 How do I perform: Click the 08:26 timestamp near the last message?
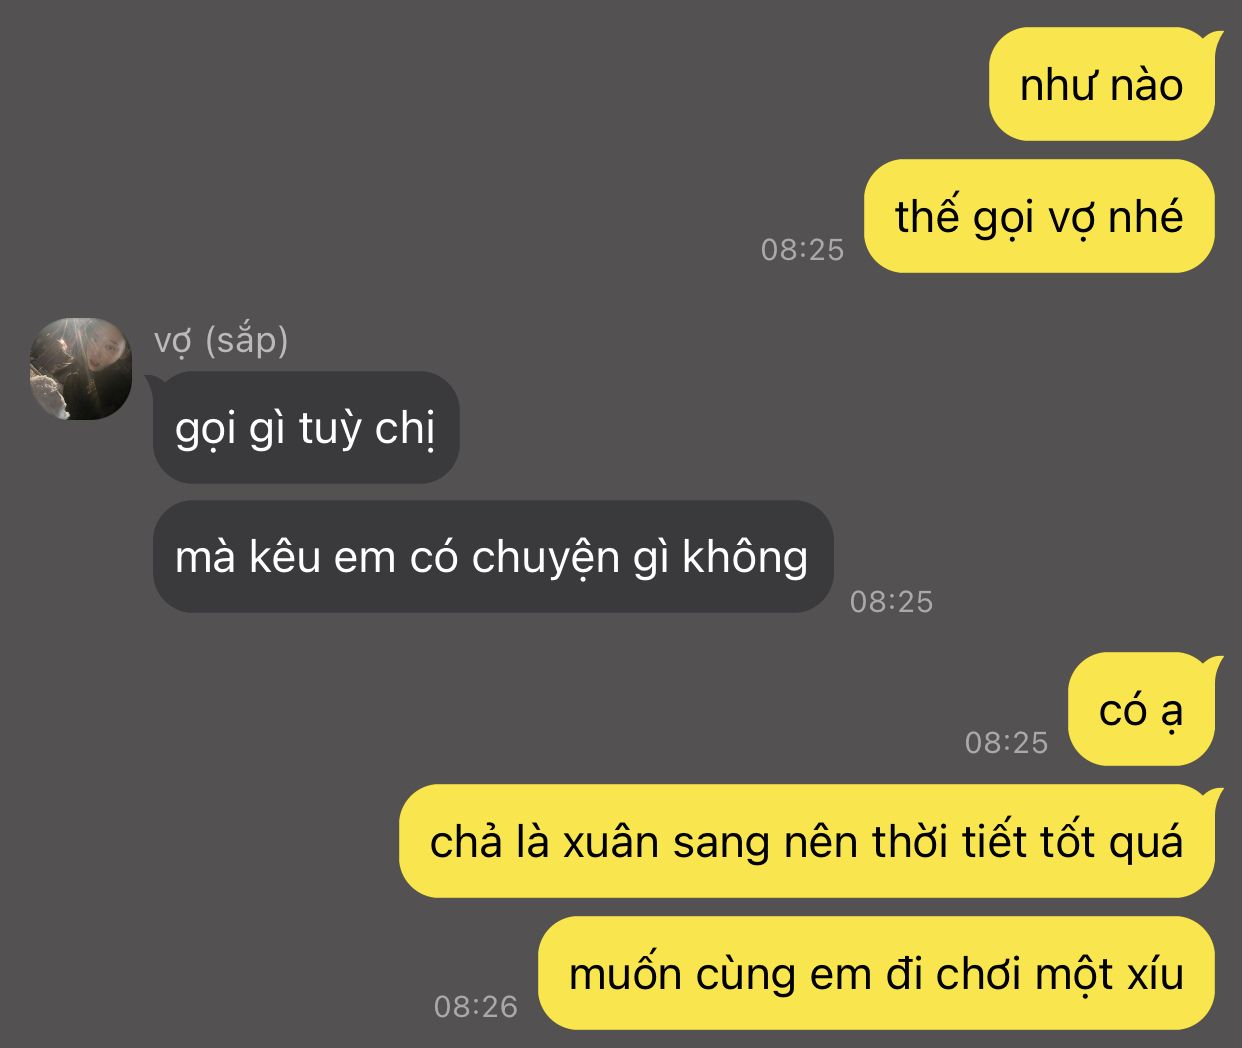coord(476,1006)
